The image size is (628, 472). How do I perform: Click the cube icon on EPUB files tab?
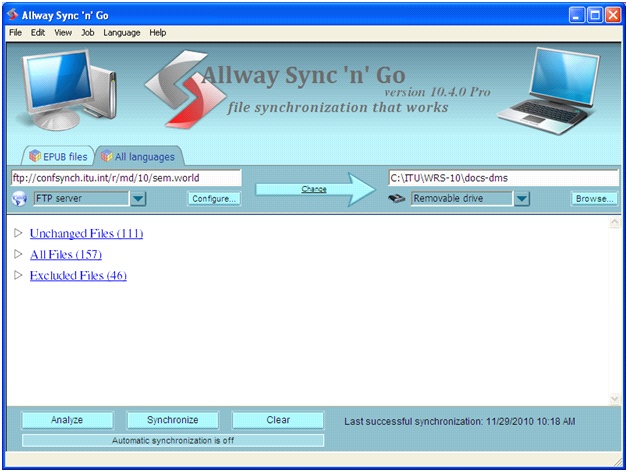(35, 156)
